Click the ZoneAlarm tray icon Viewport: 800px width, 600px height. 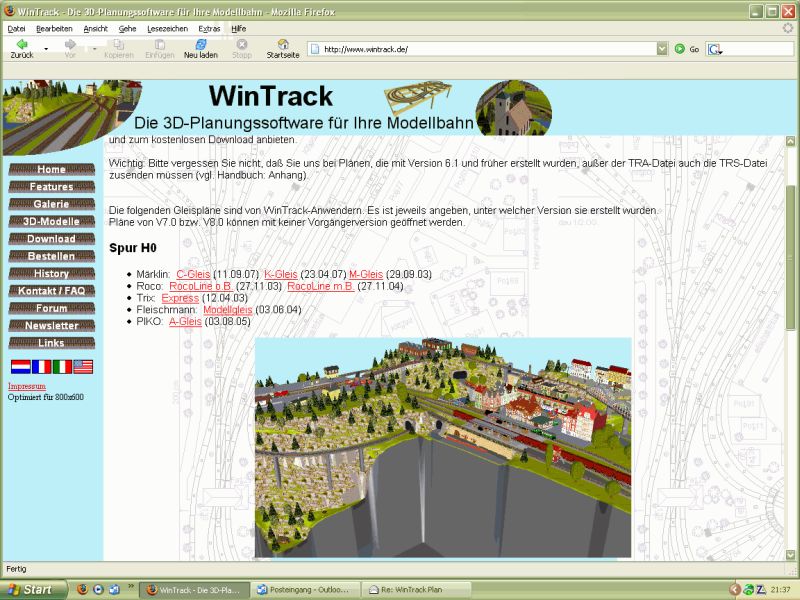(x=761, y=590)
